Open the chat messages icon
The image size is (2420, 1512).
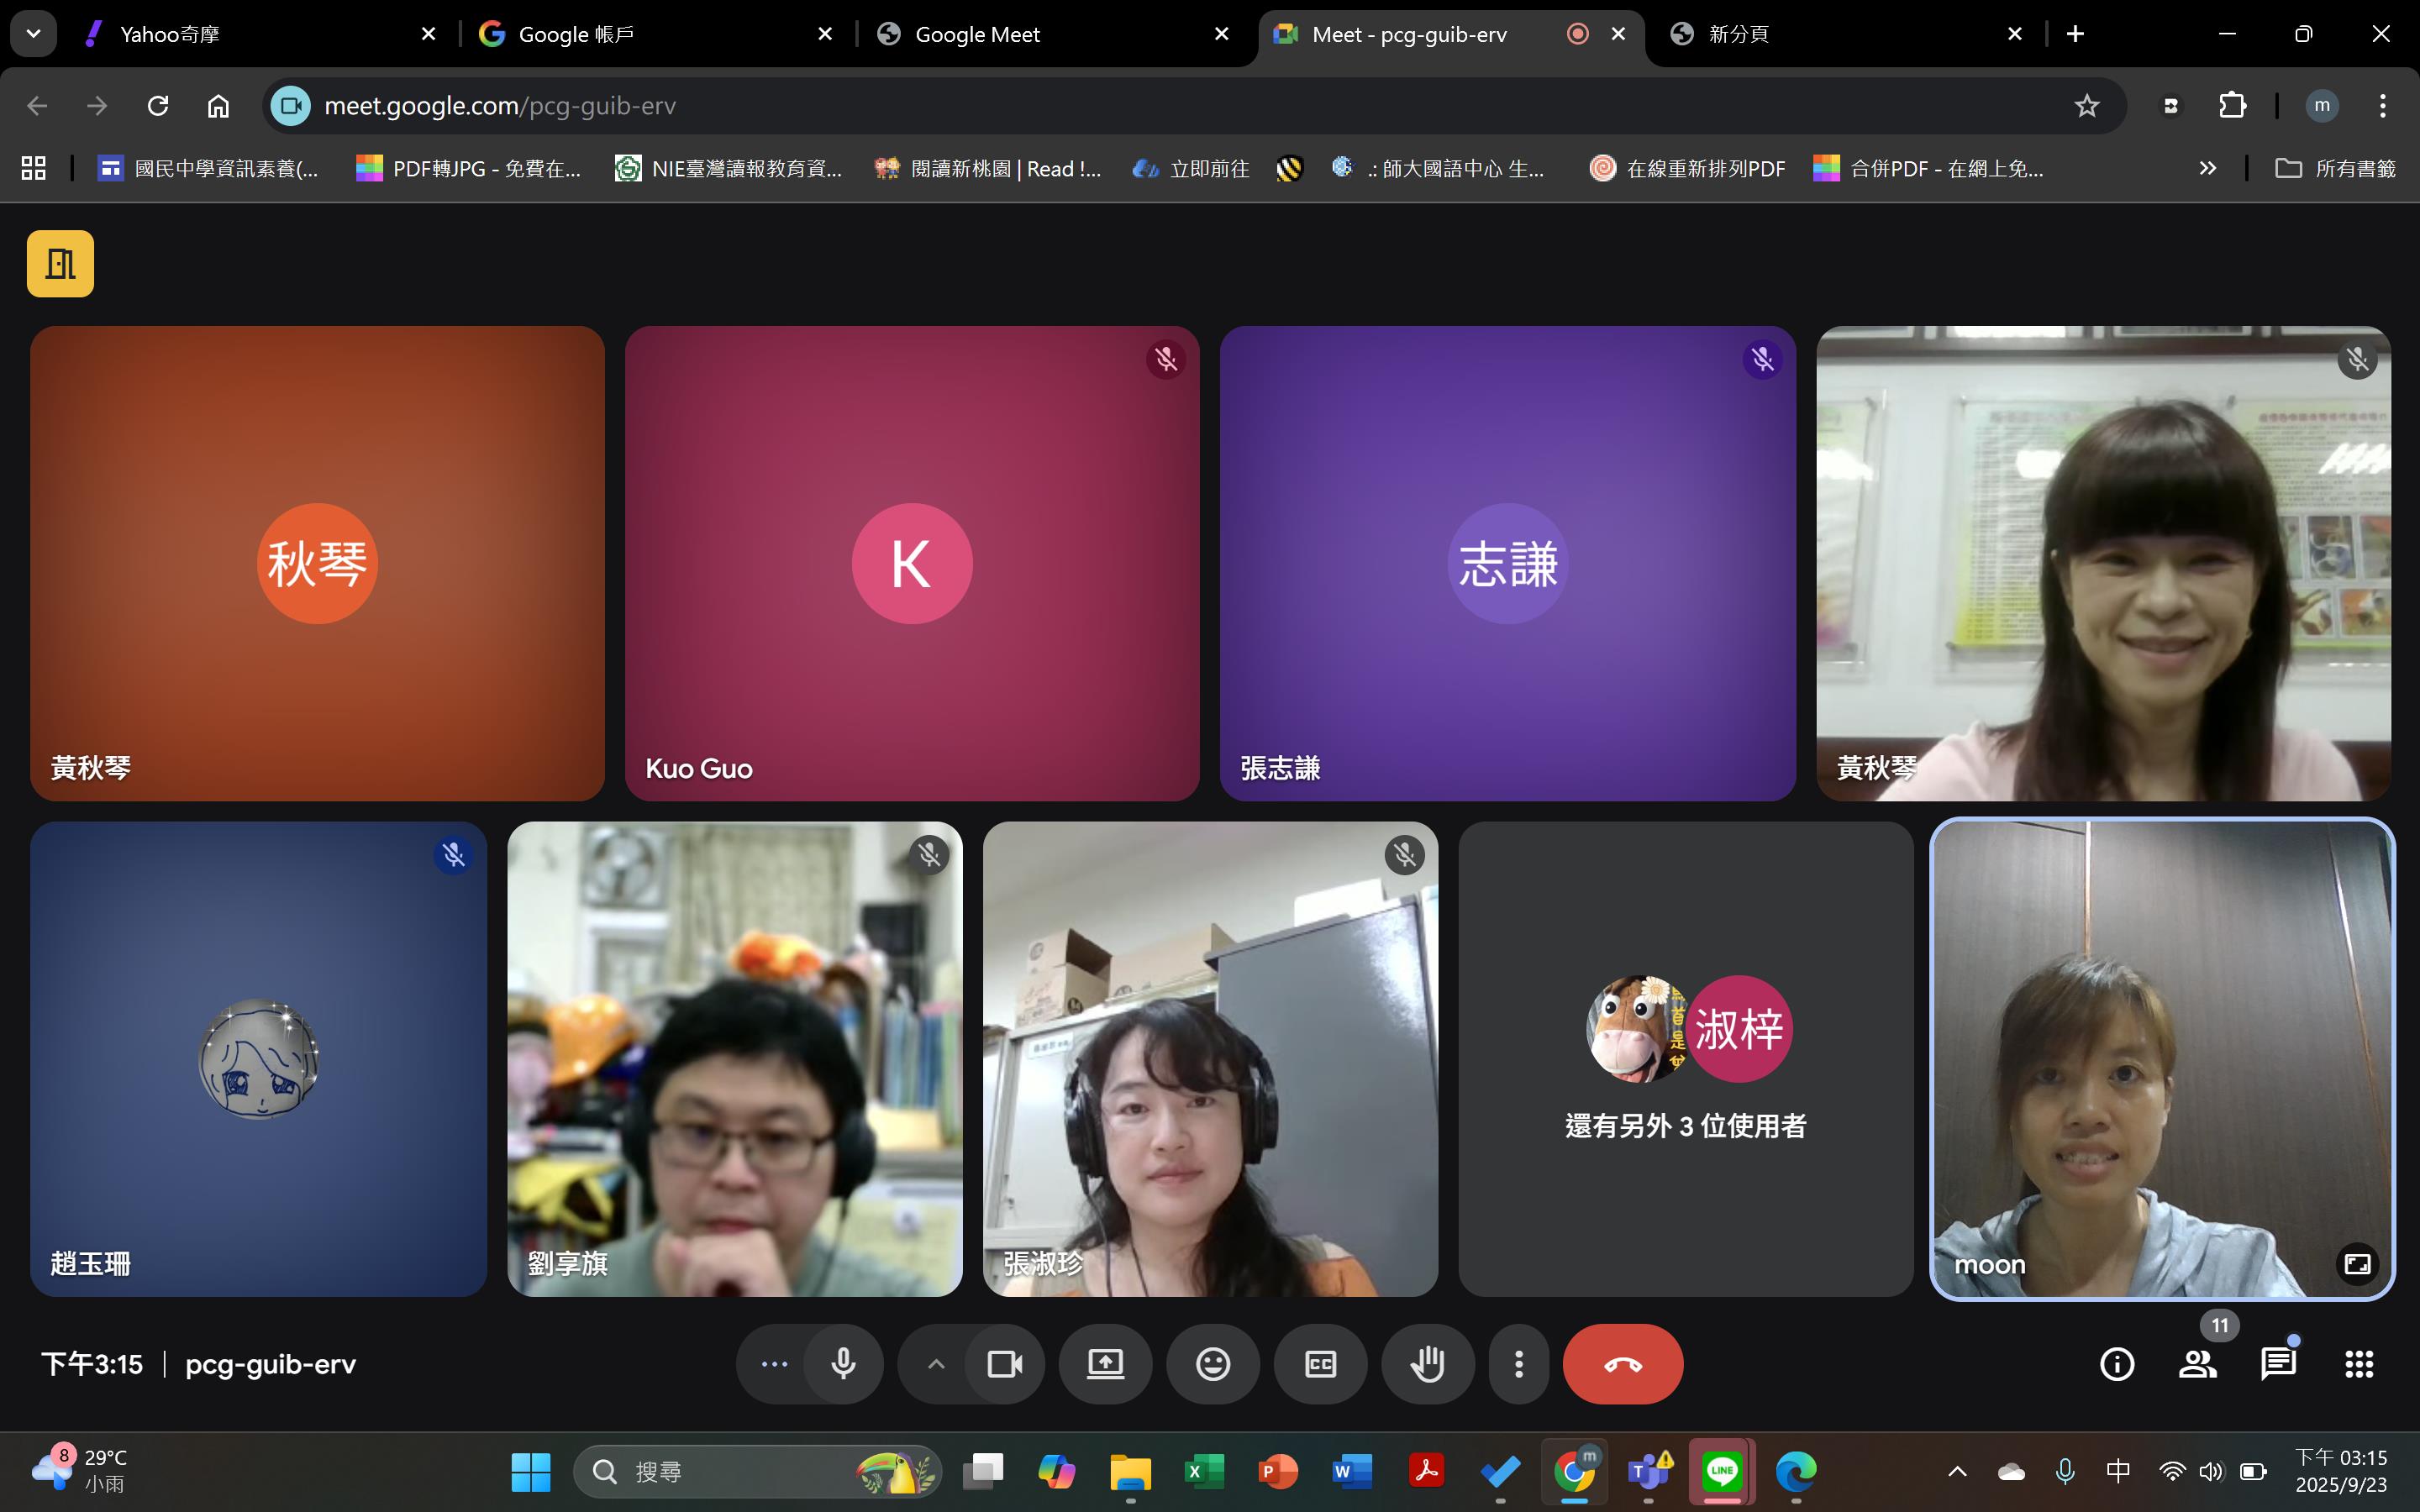click(2277, 1364)
